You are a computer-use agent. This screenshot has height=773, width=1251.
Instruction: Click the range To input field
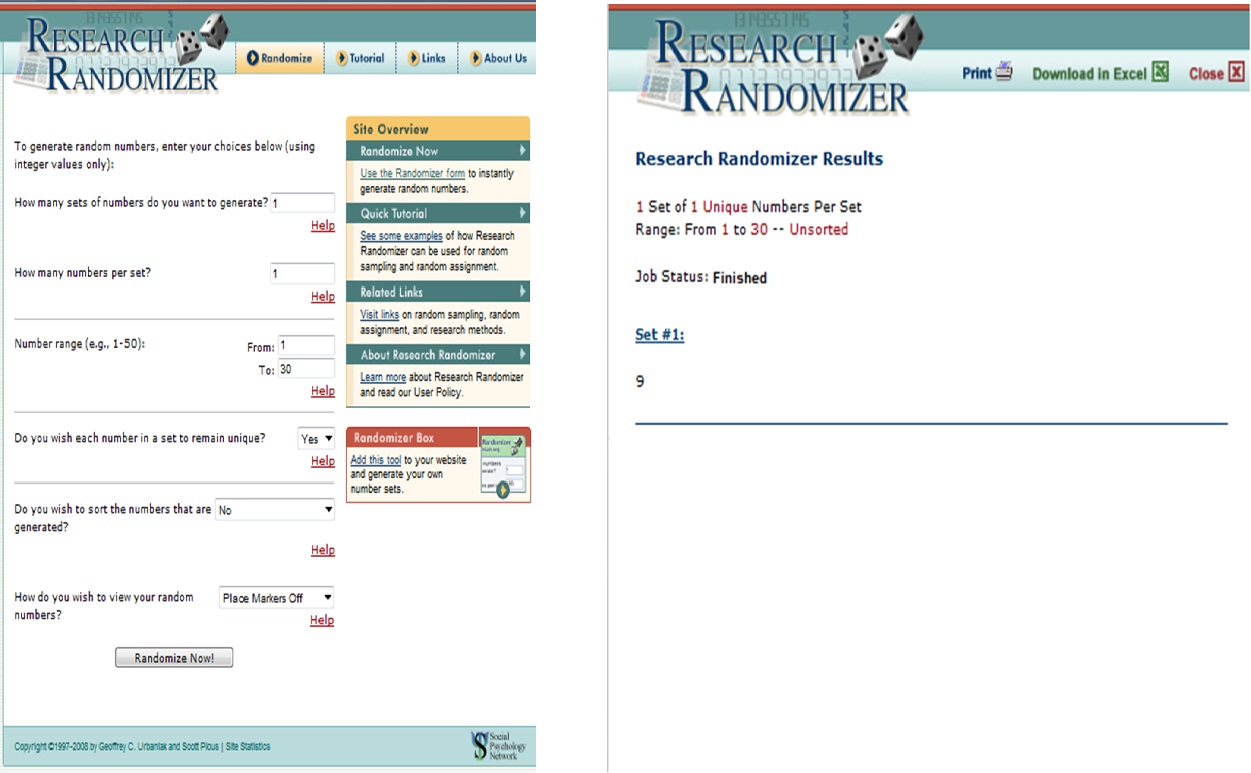(x=307, y=368)
